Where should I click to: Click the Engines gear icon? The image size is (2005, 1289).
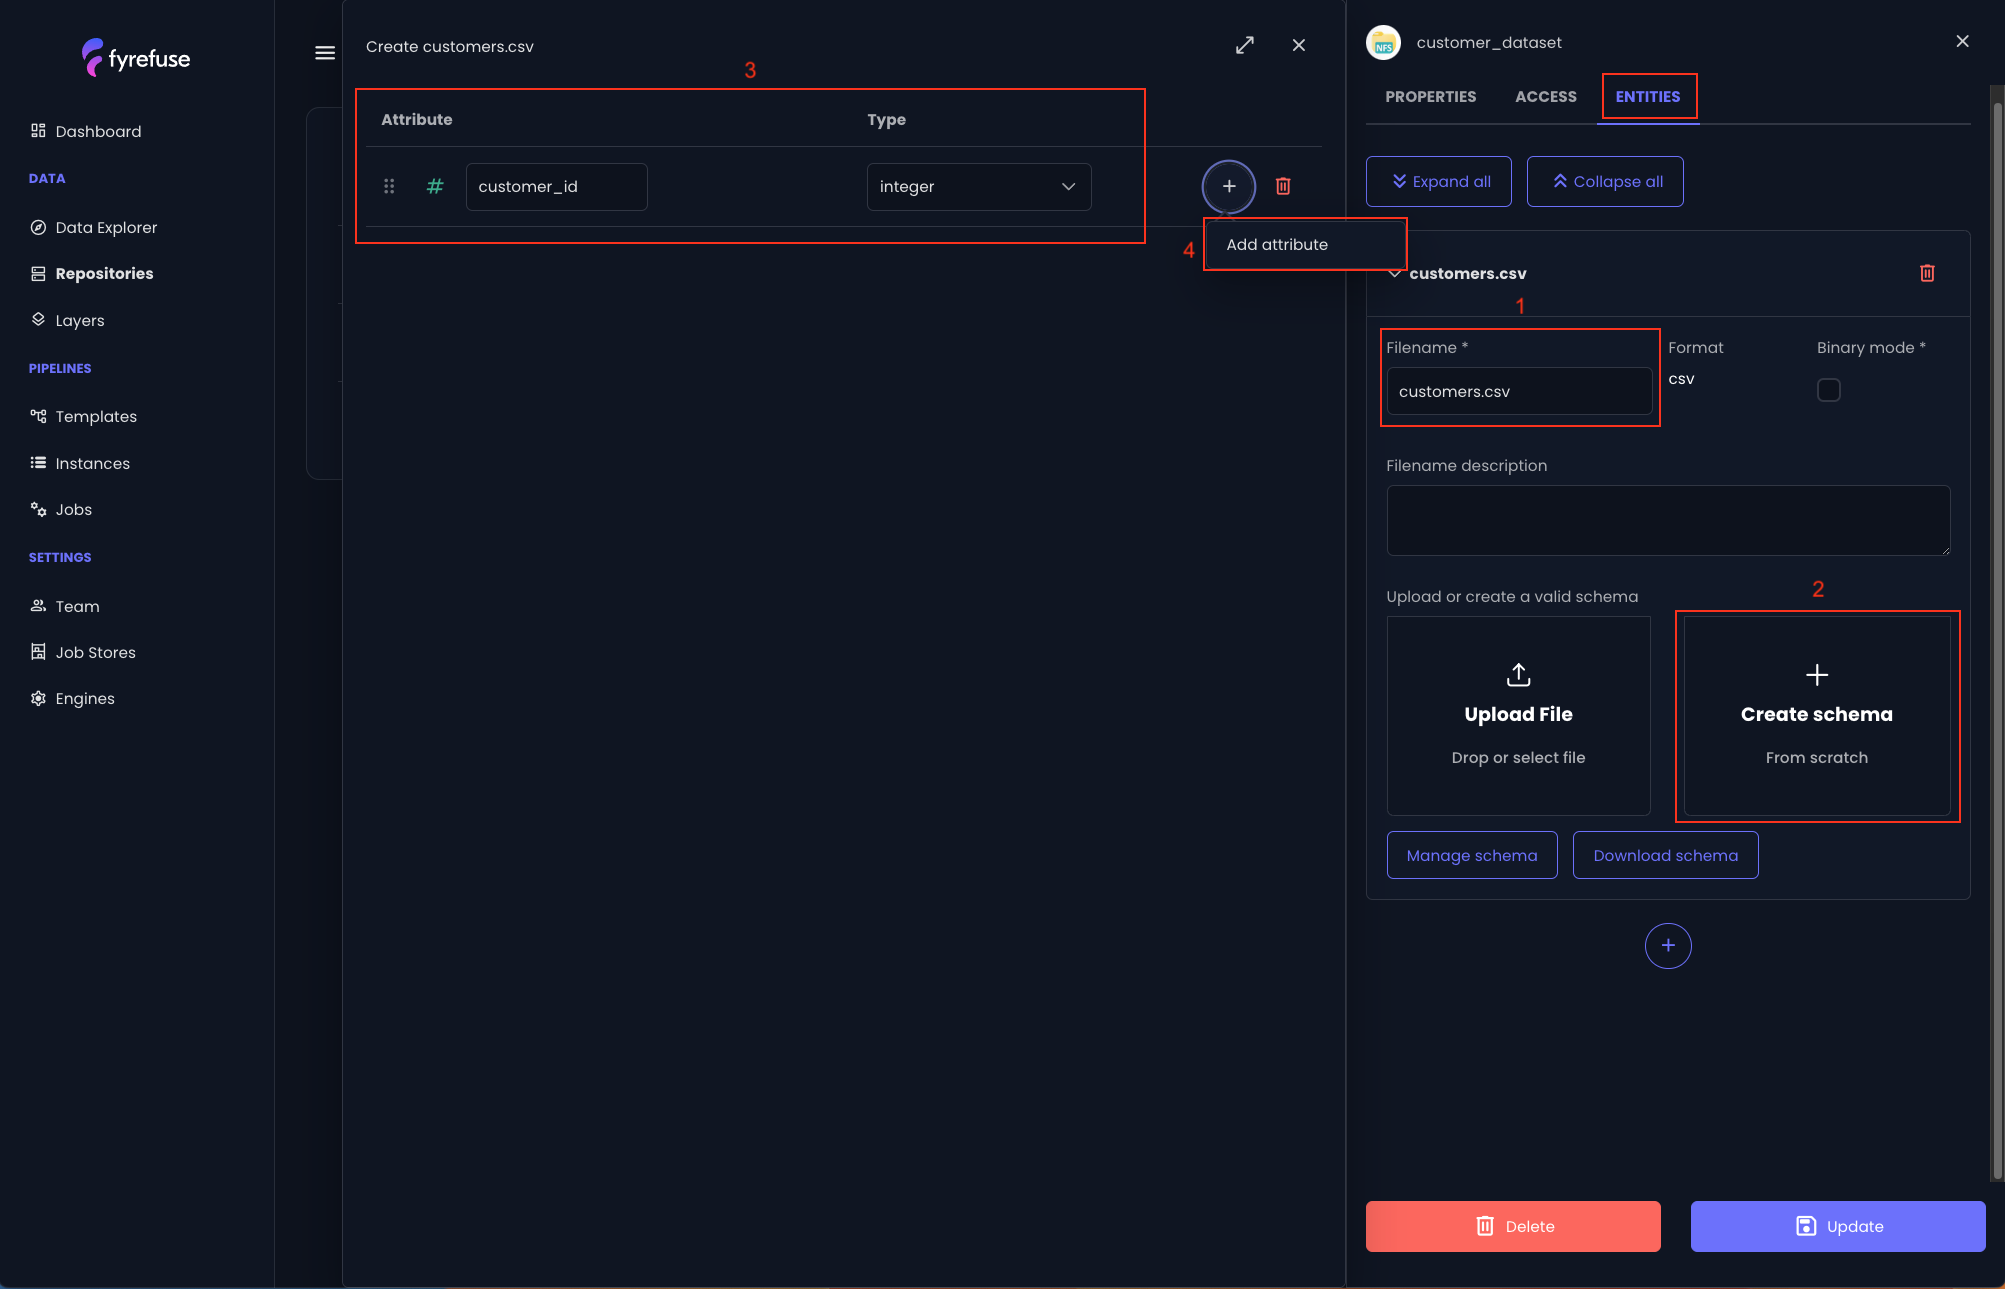click(38, 698)
